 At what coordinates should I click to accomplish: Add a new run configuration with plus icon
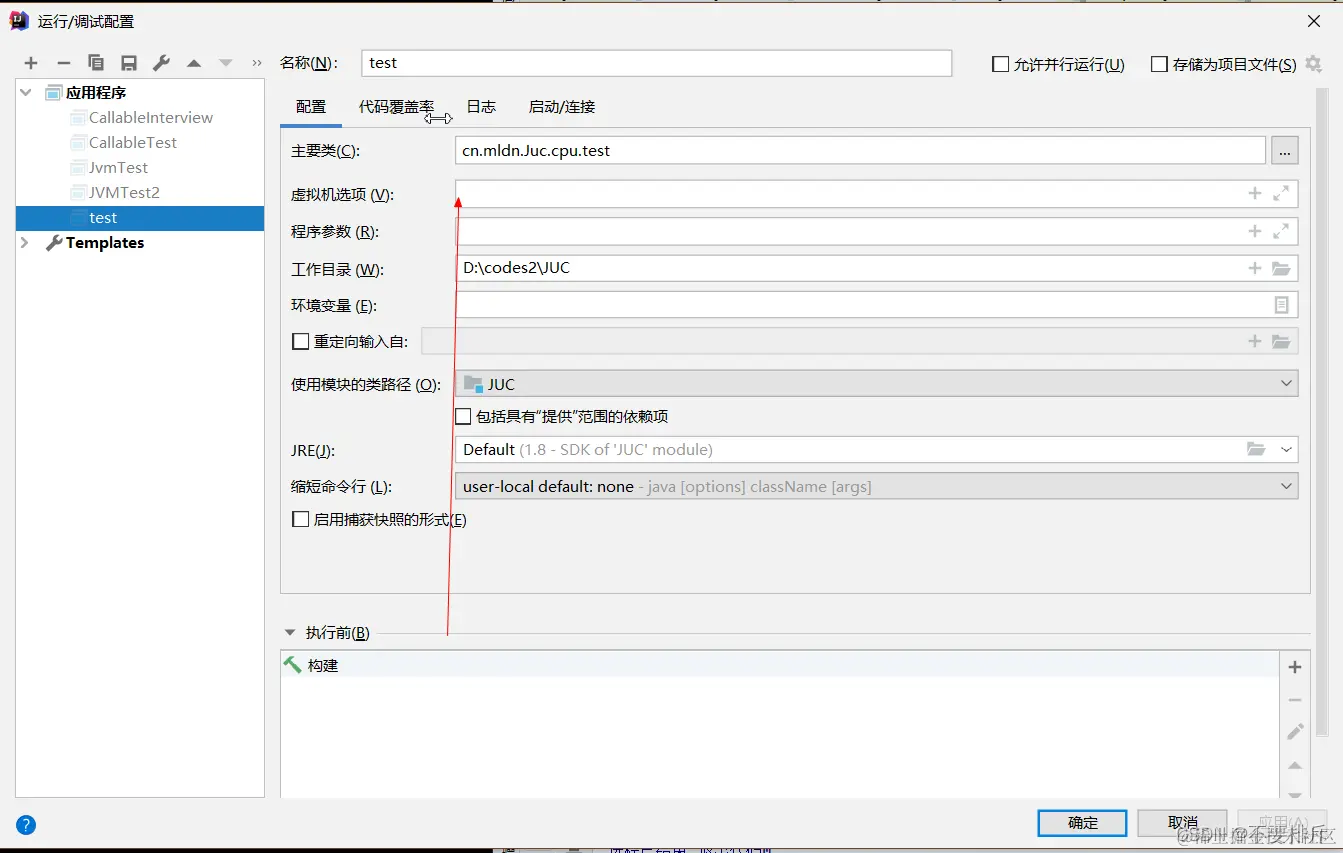tap(31, 63)
